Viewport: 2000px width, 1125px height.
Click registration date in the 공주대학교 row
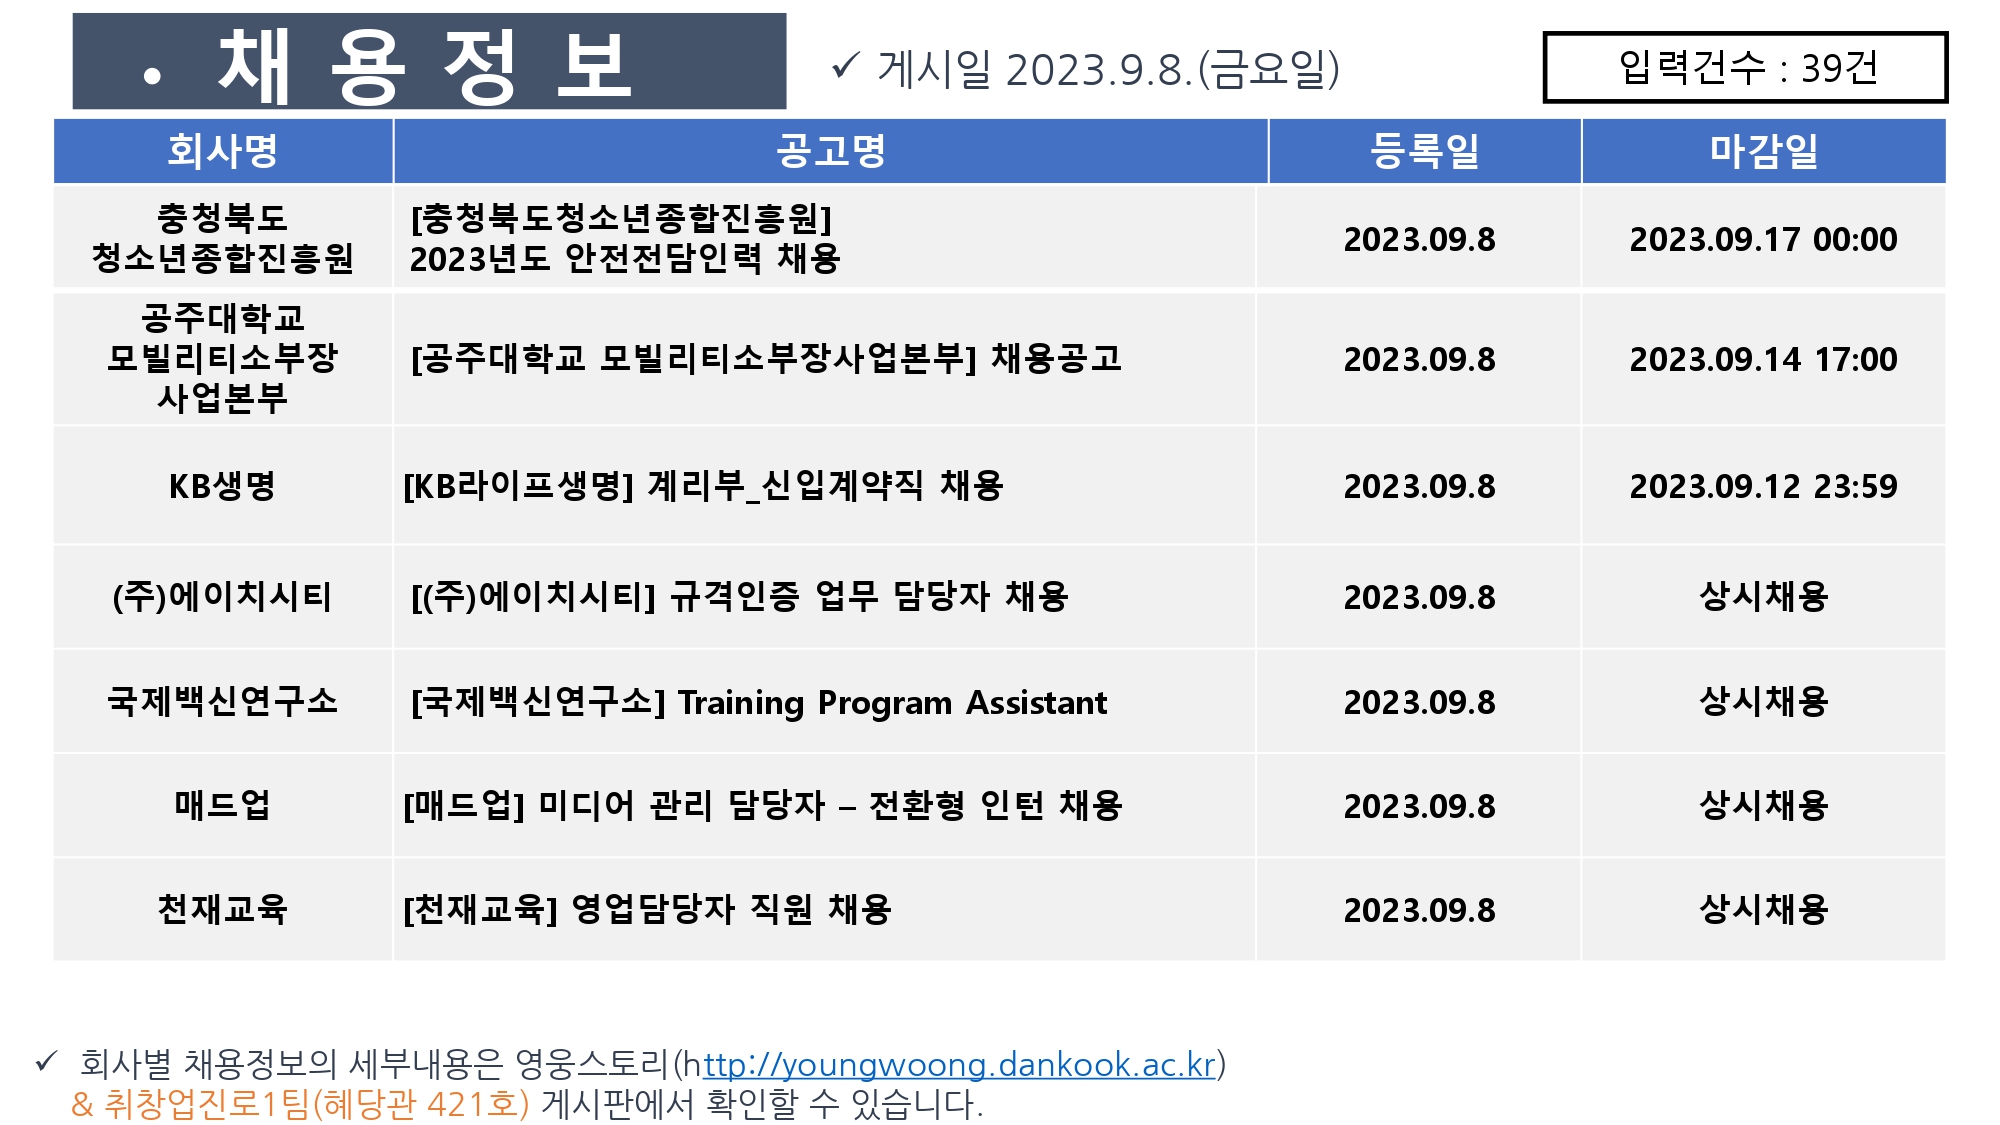(1419, 360)
